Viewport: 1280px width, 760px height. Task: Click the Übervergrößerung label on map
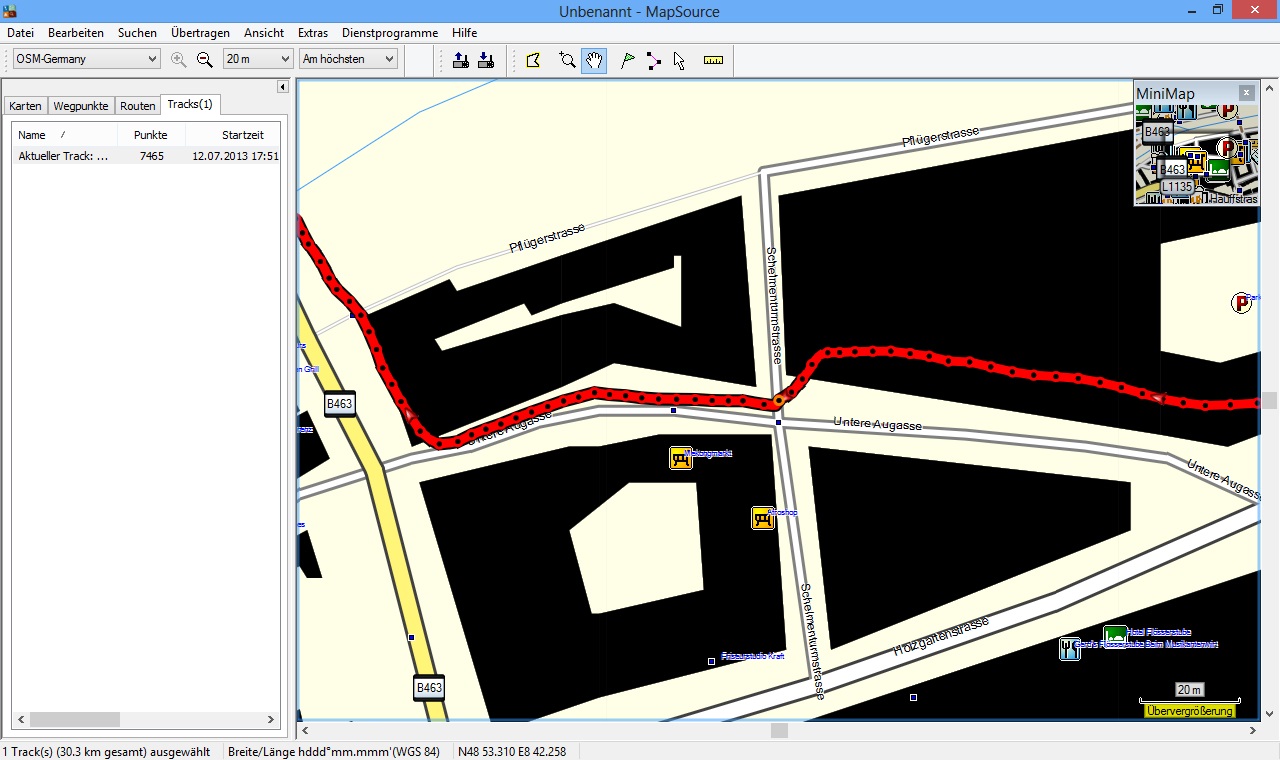(x=1189, y=711)
